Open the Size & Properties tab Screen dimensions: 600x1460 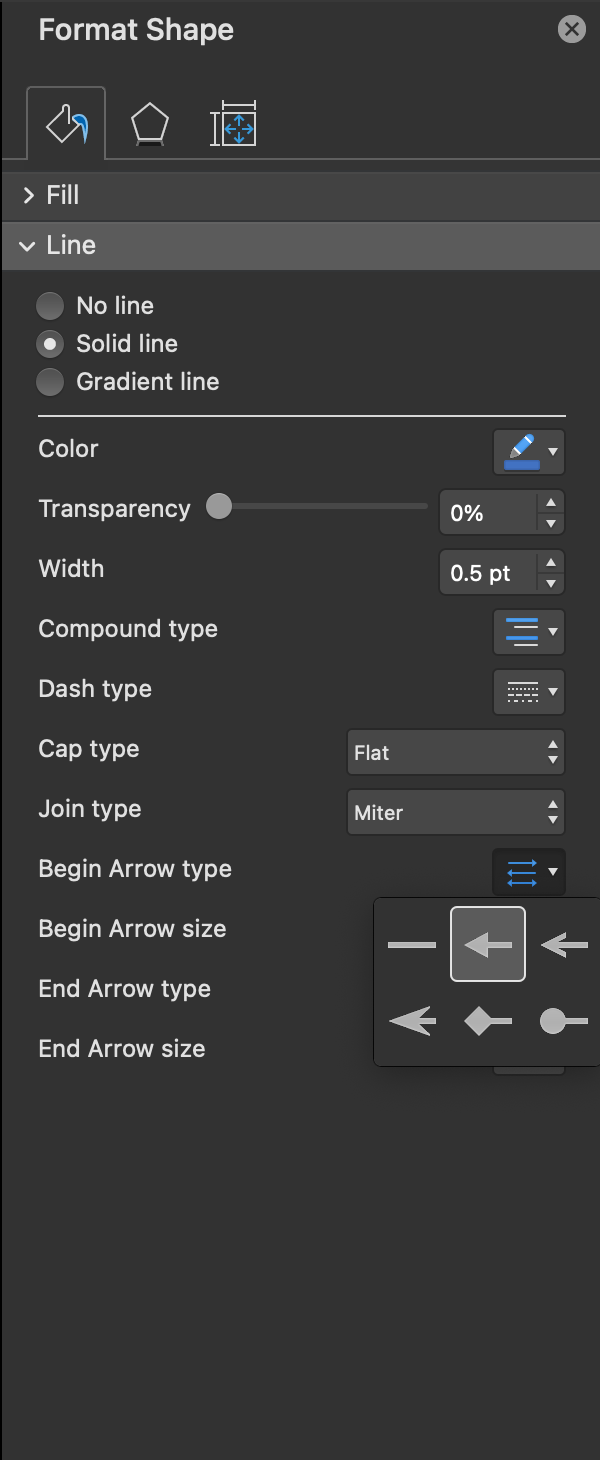pos(233,126)
